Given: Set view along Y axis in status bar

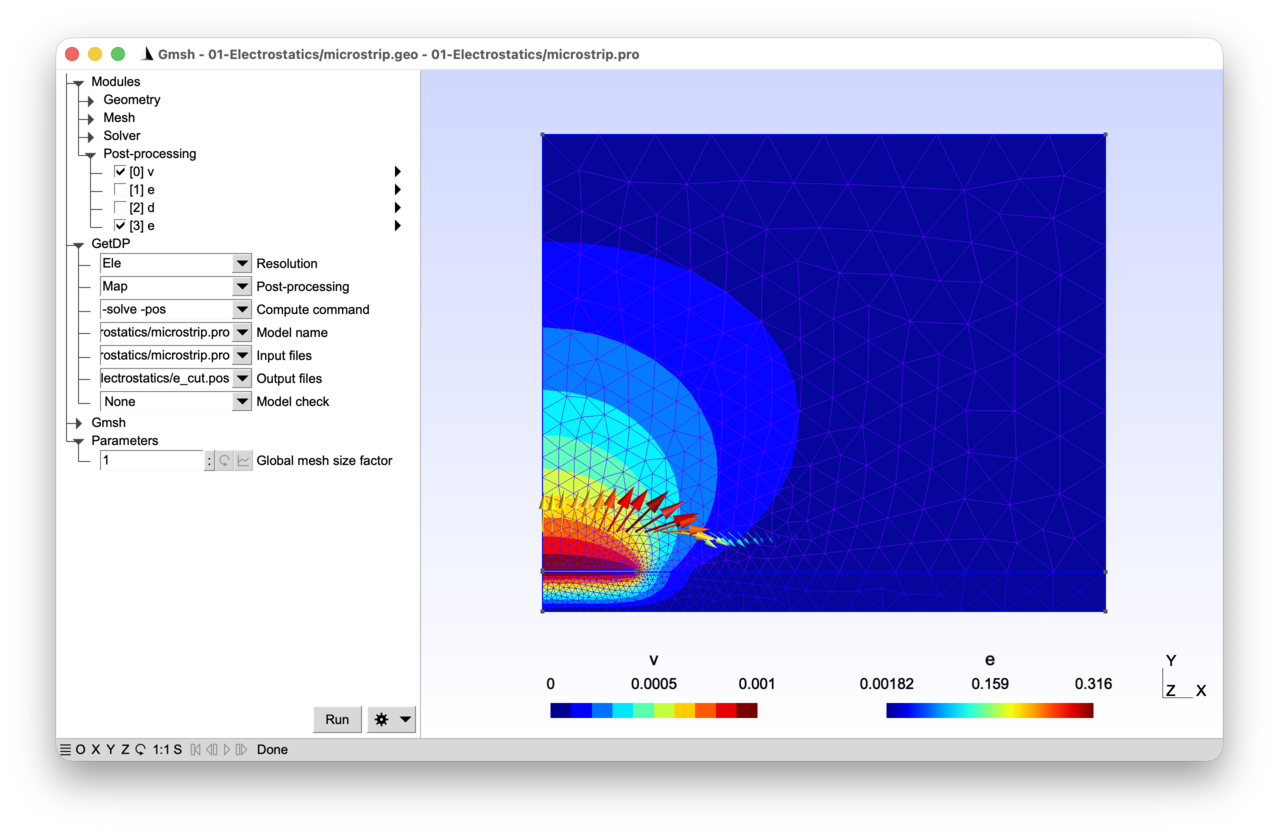Looking at the screenshot, I should tap(110, 749).
